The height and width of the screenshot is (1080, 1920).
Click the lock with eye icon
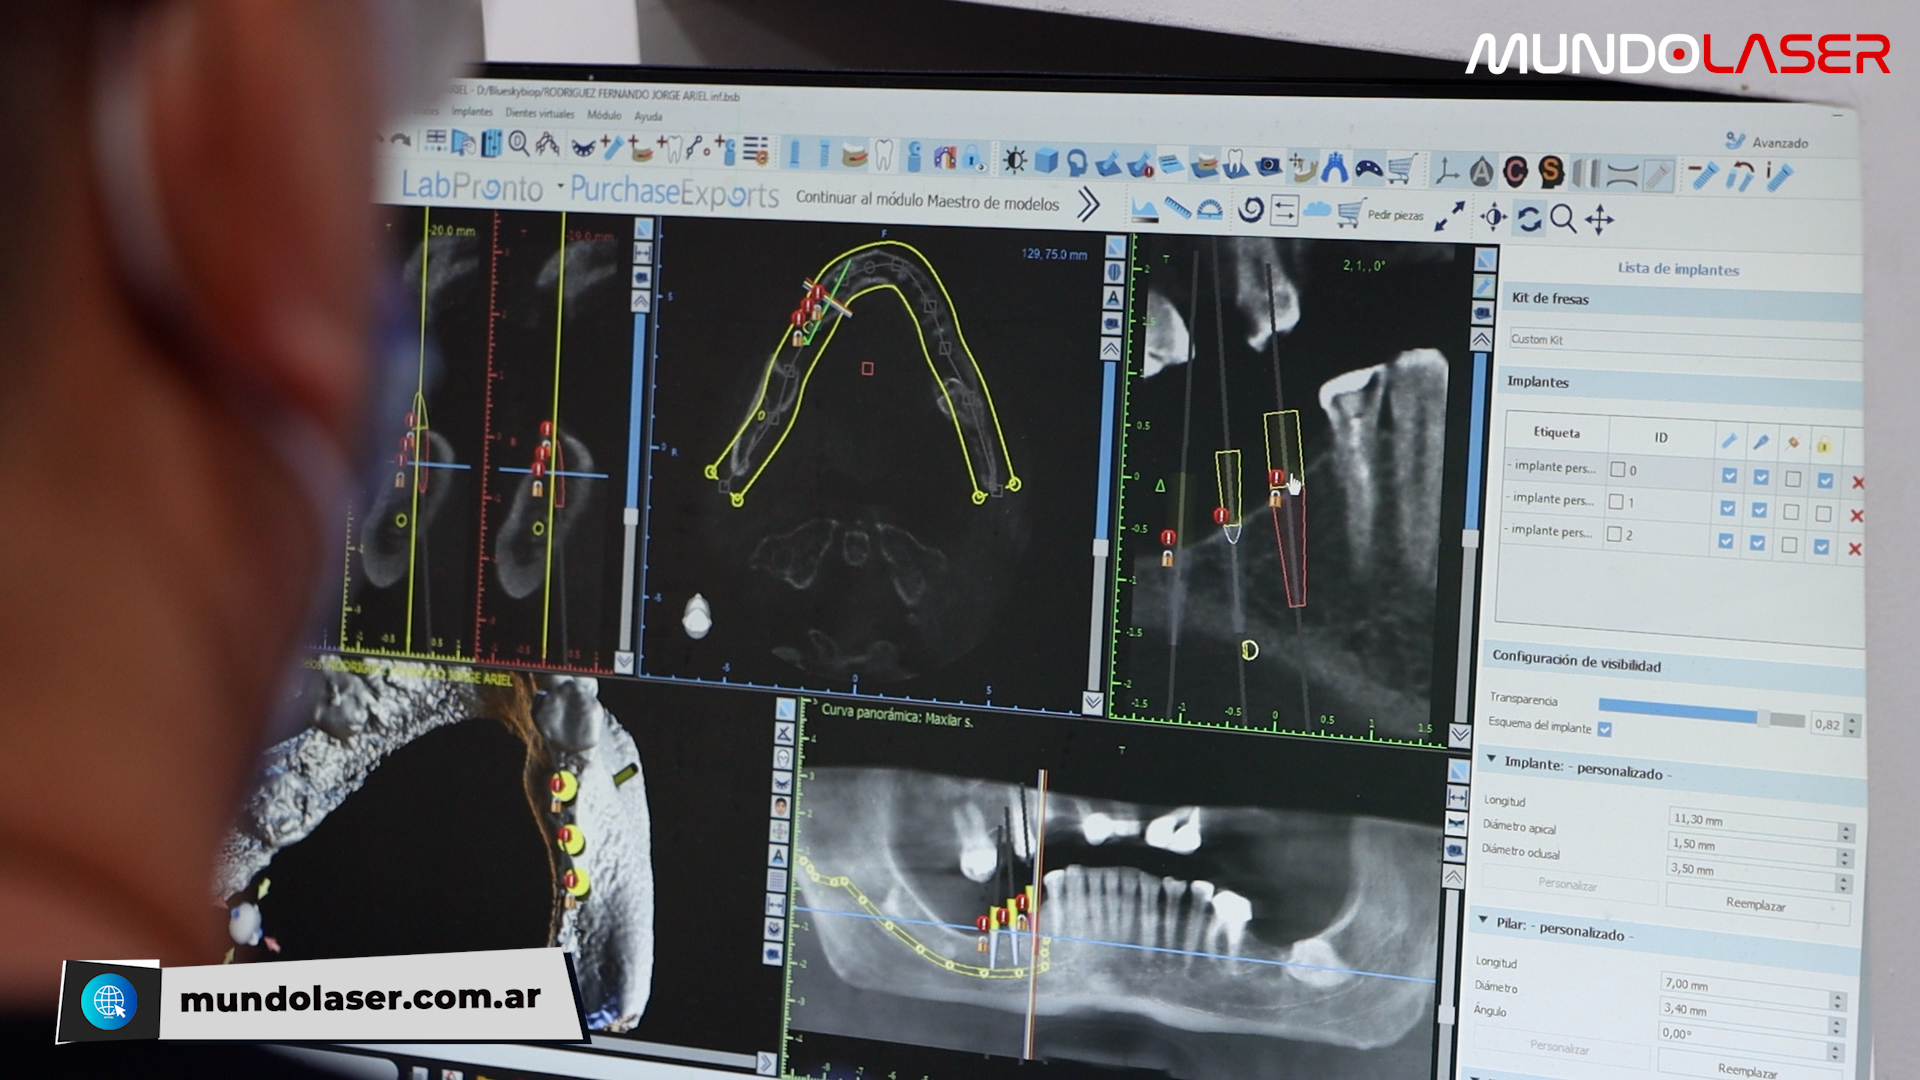[x=974, y=159]
